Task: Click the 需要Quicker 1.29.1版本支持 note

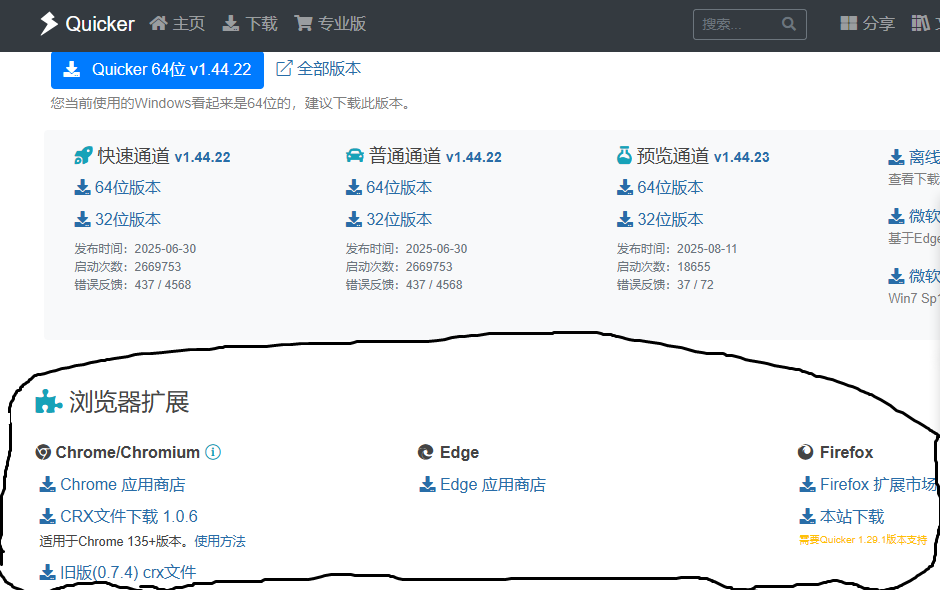Action: 863,540
